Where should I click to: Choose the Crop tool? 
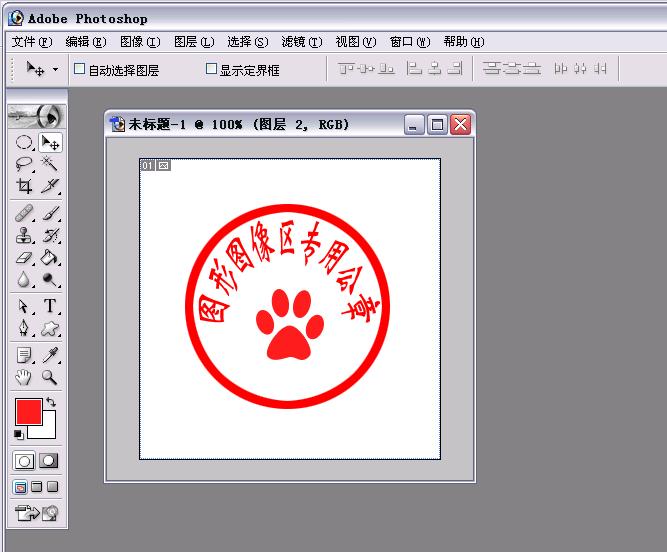[x=25, y=186]
